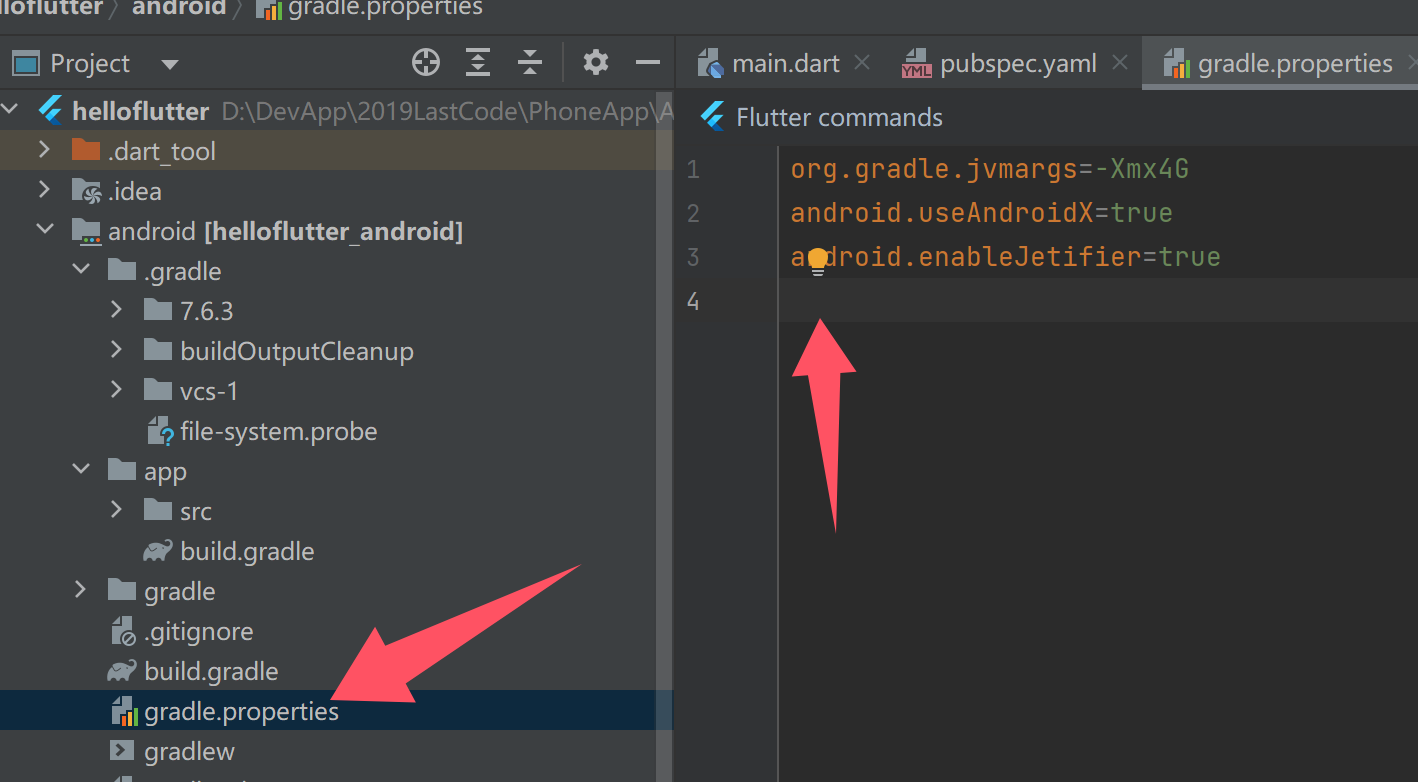Click the Flutter commands label
The image size is (1418, 782).
[839, 117]
